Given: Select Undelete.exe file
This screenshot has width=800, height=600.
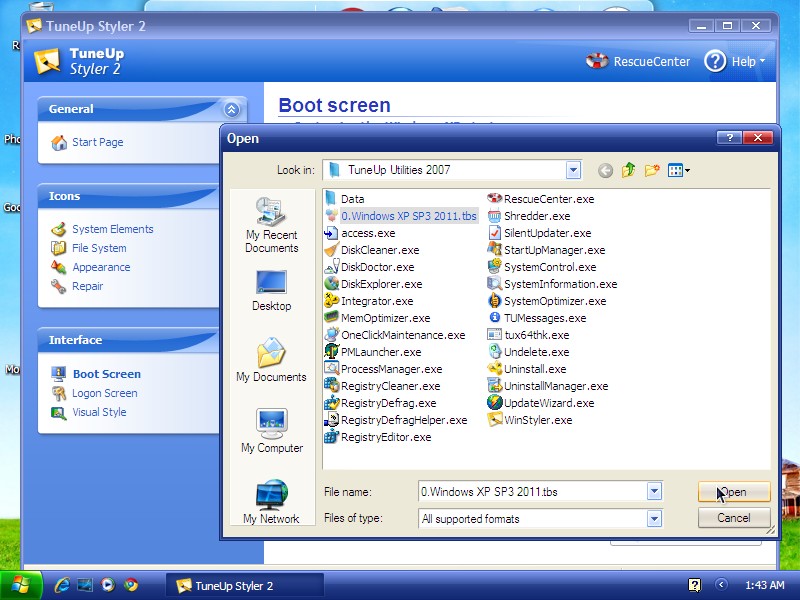Looking at the screenshot, I should [x=529, y=352].
